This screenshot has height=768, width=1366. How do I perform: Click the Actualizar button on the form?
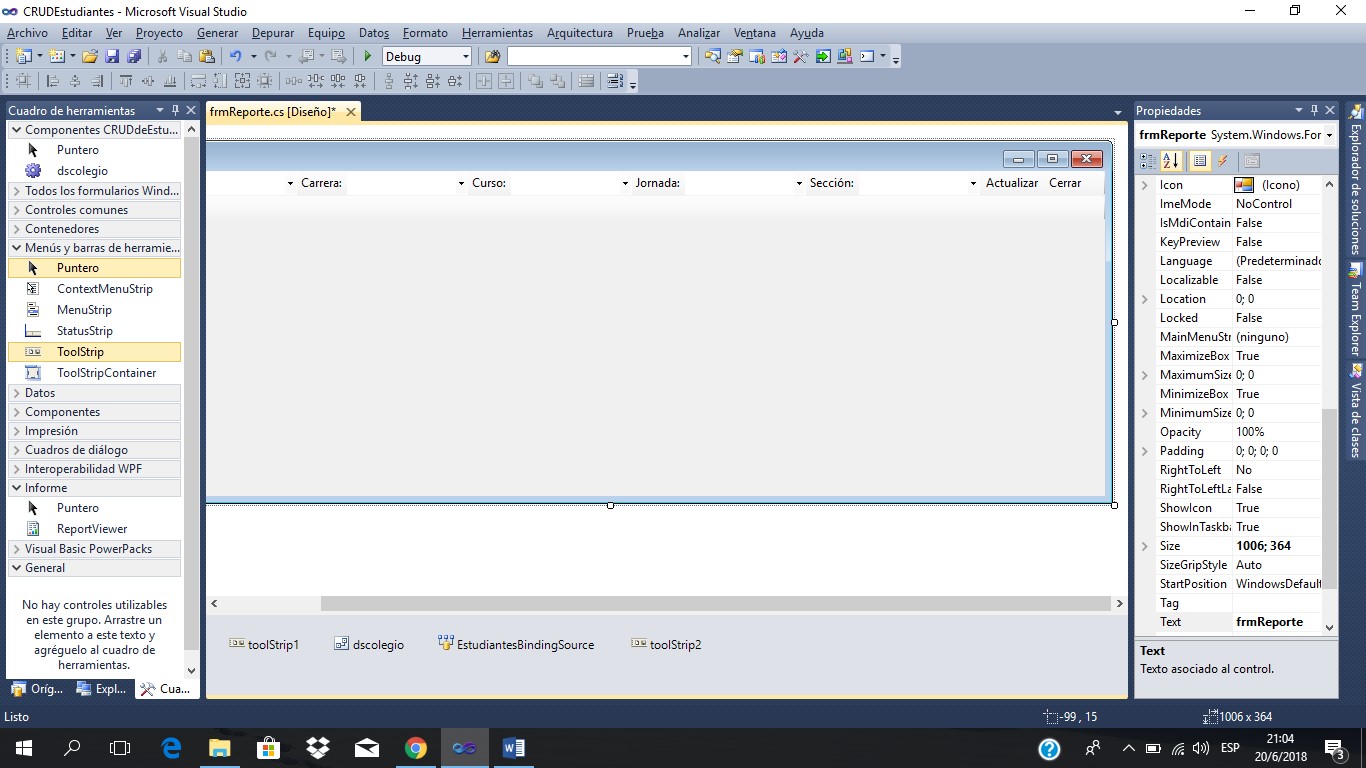pos(1012,183)
